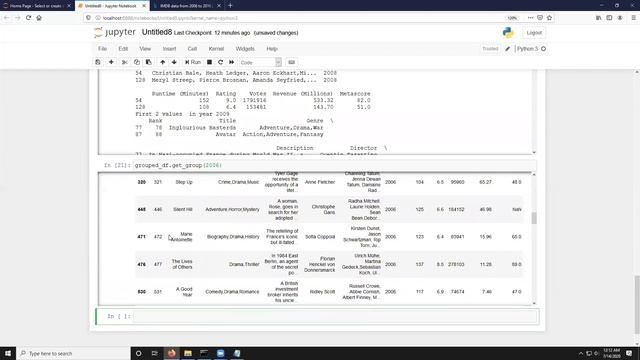Image resolution: width=640 pixels, height=360 pixels.
Task: Open the Kernel menu
Action: coord(216,49)
